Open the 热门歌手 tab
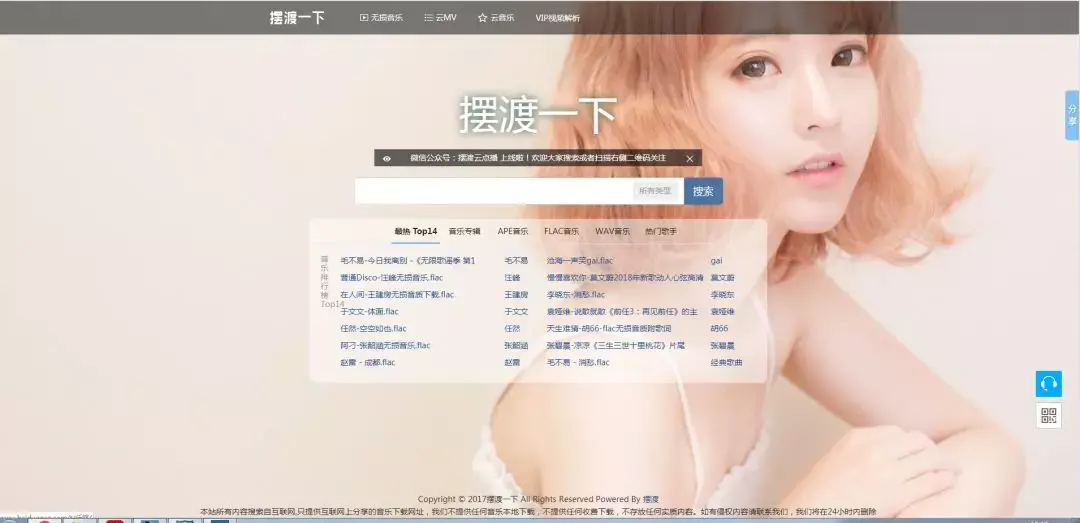 661,231
